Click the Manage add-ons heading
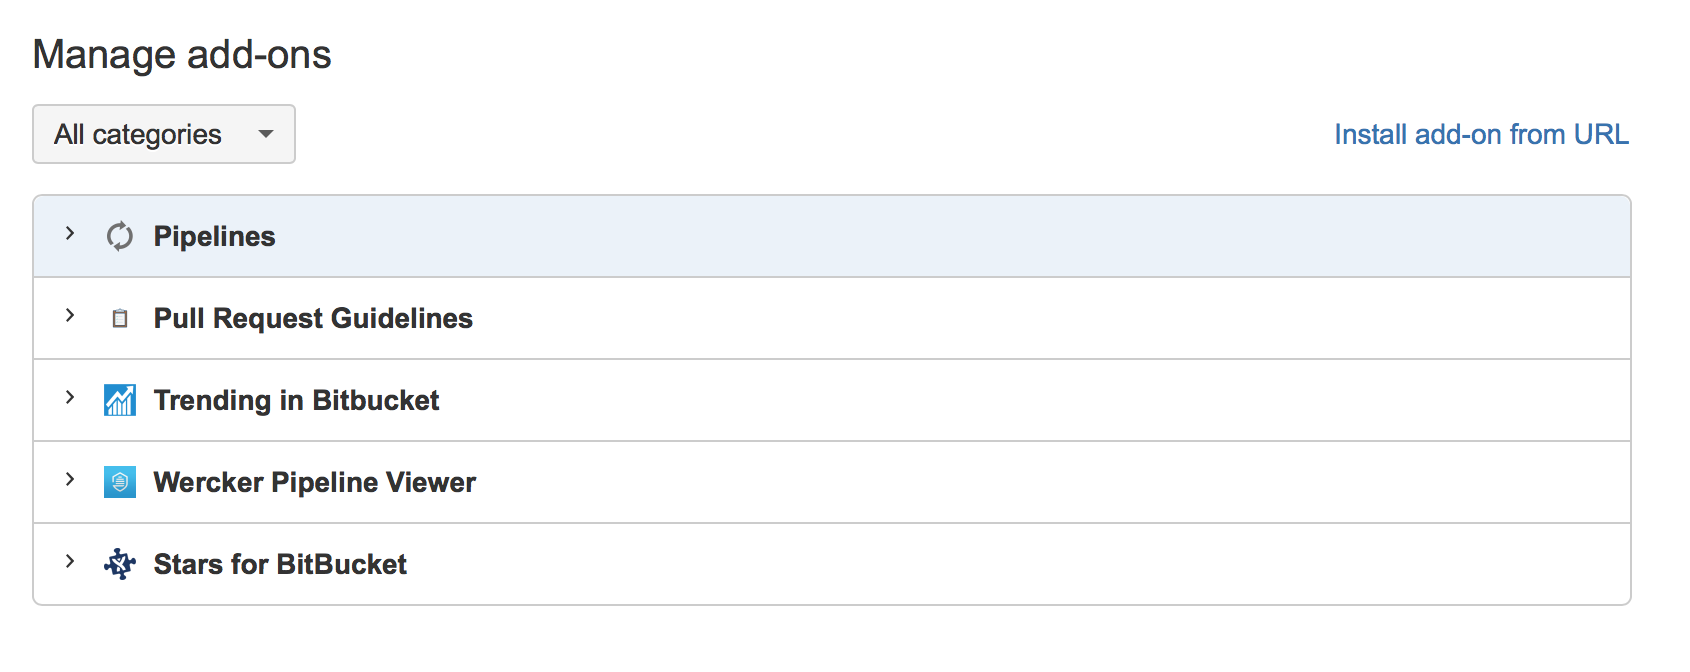1690x672 pixels. 182,55
